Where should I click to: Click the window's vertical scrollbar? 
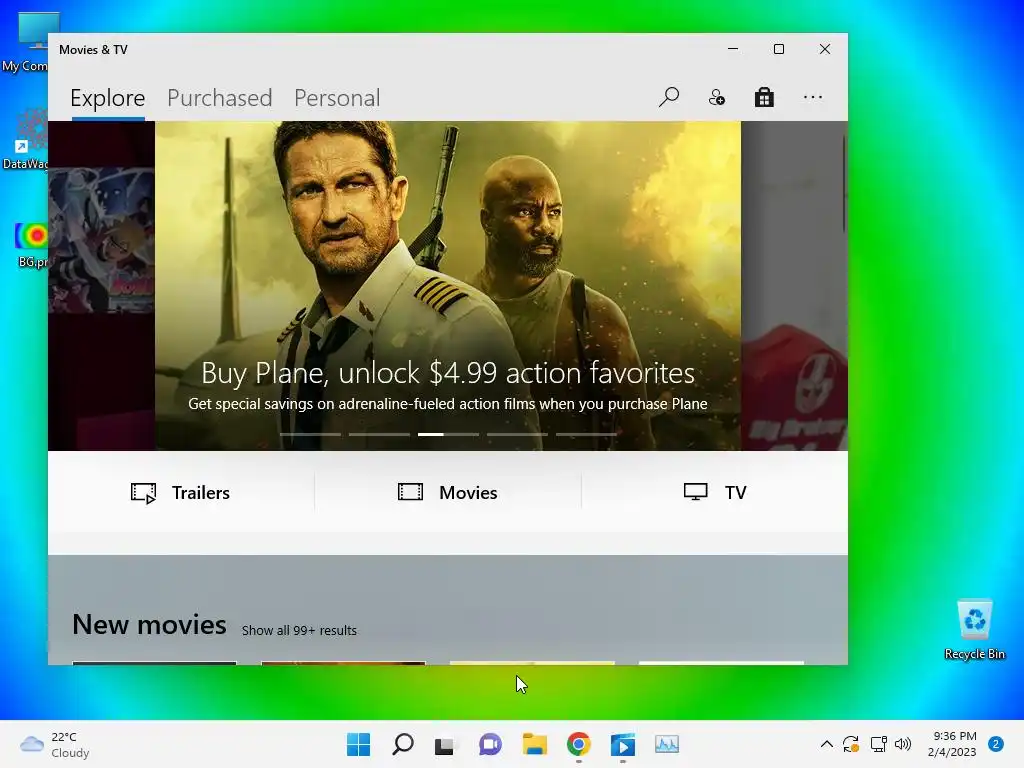844,184
